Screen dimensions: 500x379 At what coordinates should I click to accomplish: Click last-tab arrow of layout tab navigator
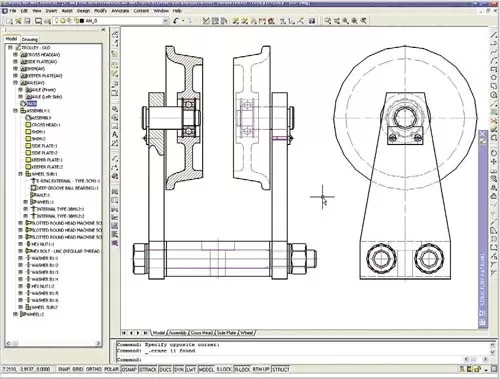click(x=146, y=333)
